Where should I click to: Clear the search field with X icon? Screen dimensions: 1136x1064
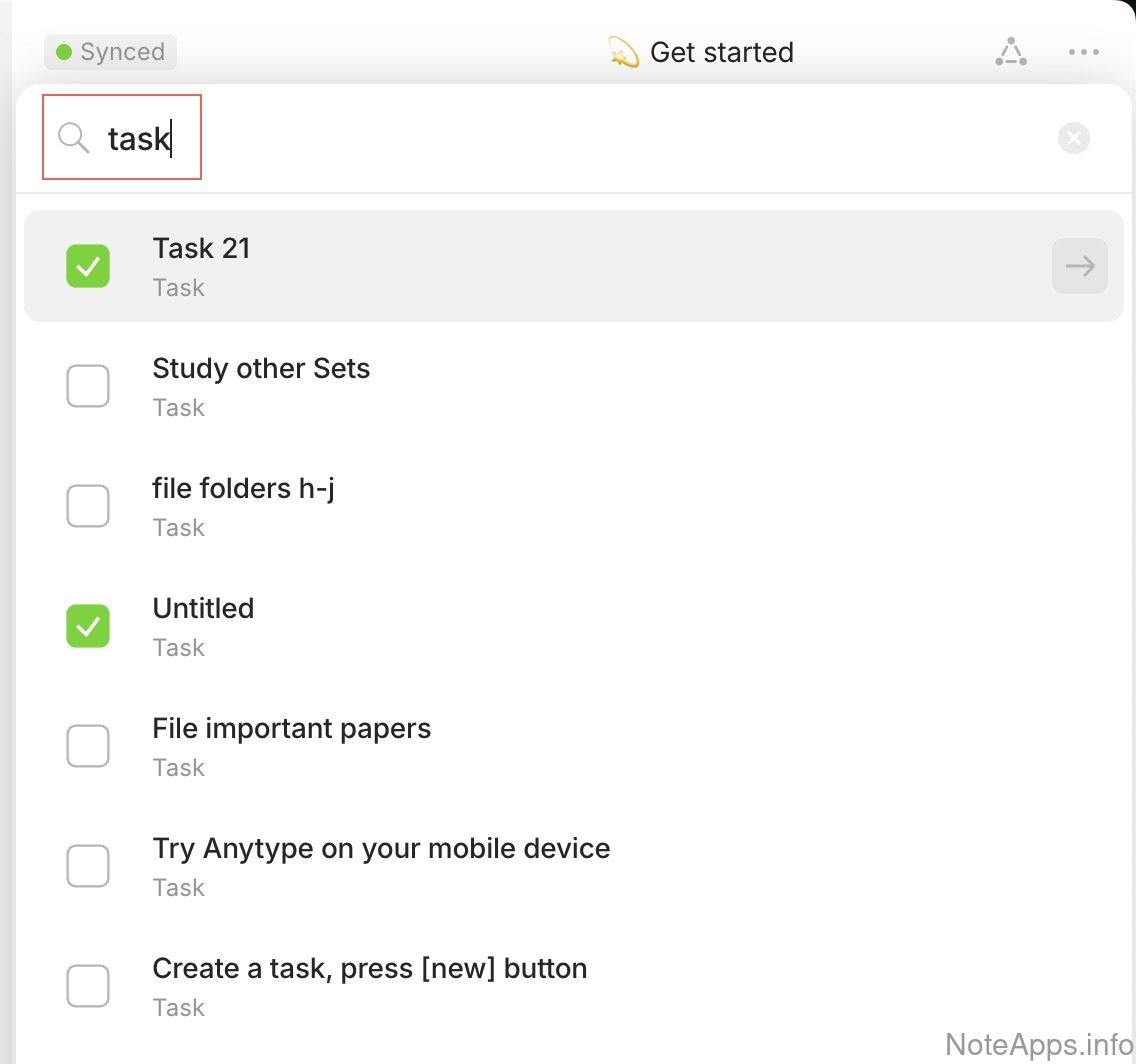click(1074, 138)
